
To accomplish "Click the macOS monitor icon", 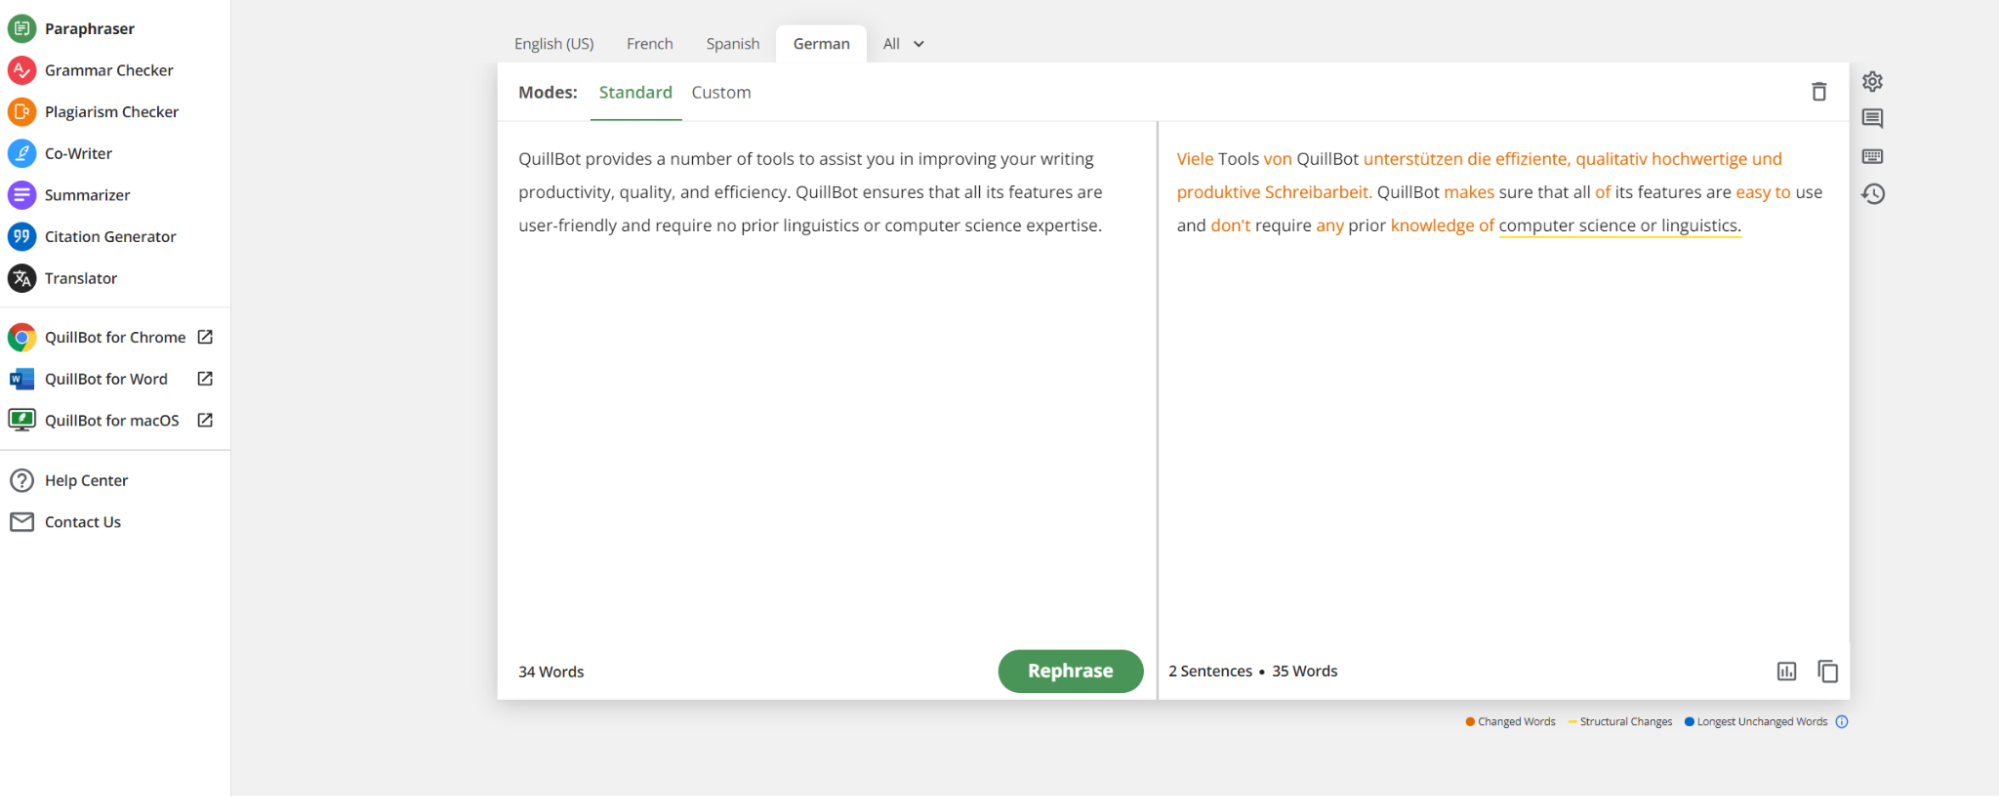I will point(22,420).
